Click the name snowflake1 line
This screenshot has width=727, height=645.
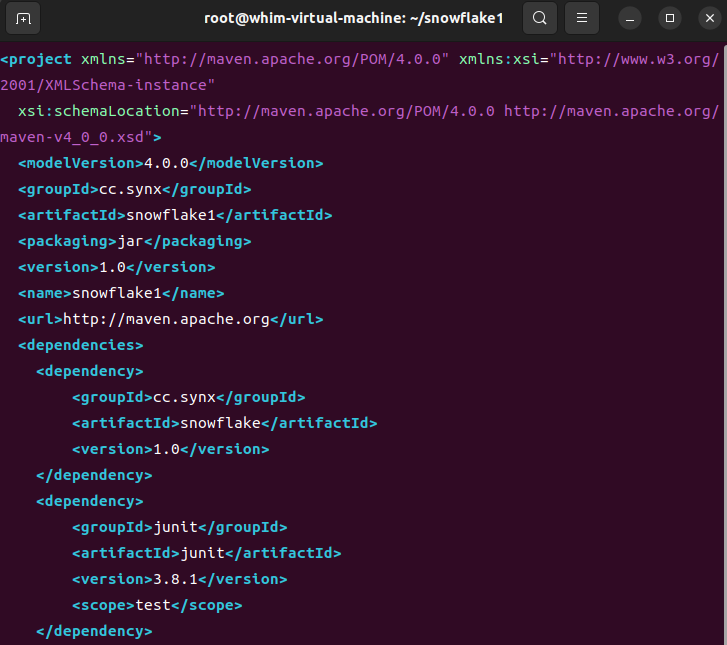[121, 293]
